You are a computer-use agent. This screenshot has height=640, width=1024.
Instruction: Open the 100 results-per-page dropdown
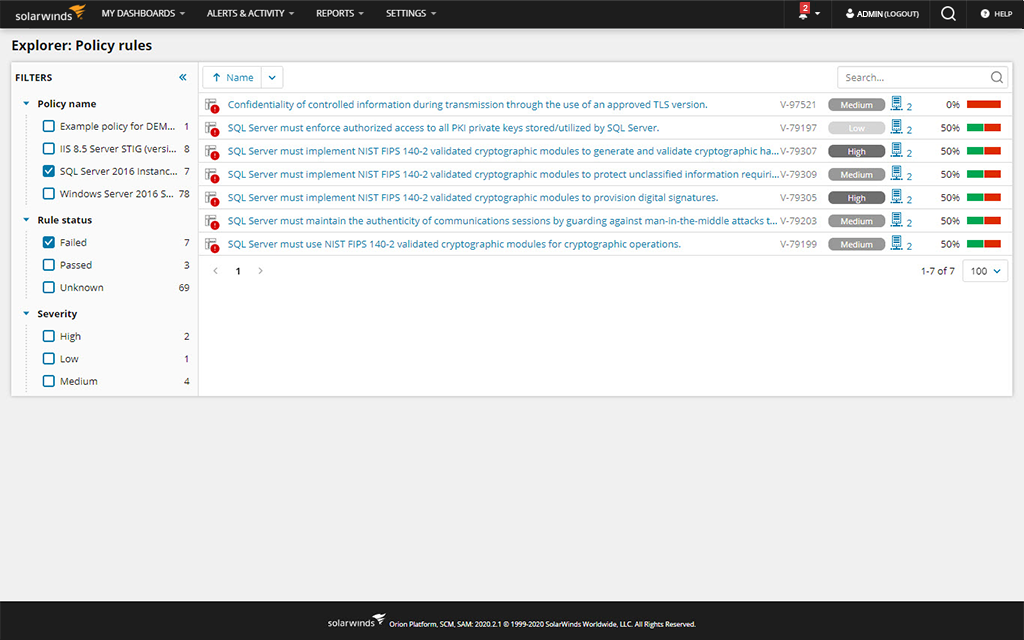(x=984, y=270)
